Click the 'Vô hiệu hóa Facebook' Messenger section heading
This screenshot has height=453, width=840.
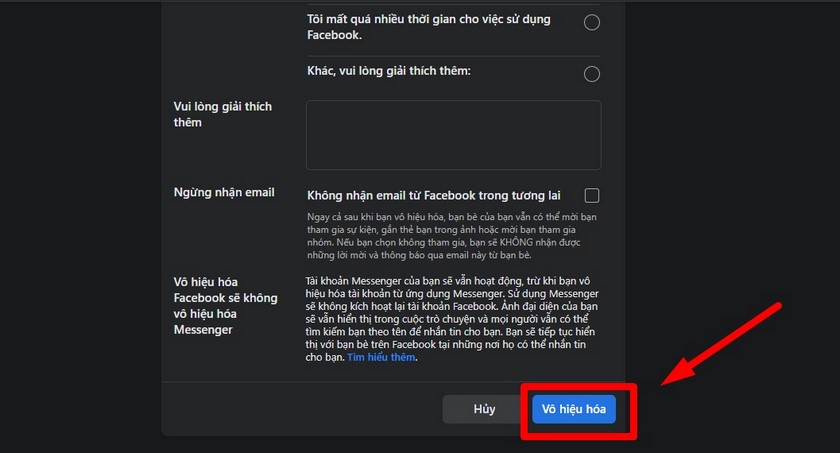(225, 305)
